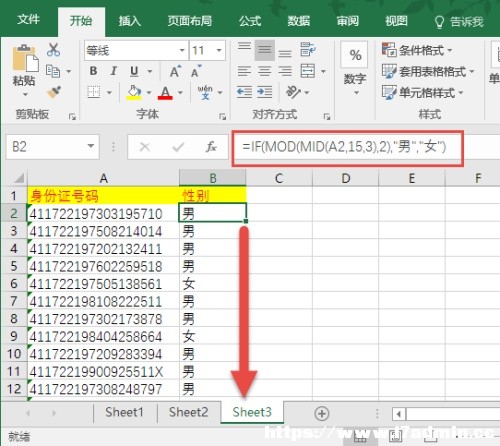Click the Merge and Center icon
The image size is (500, 446).
308,71
